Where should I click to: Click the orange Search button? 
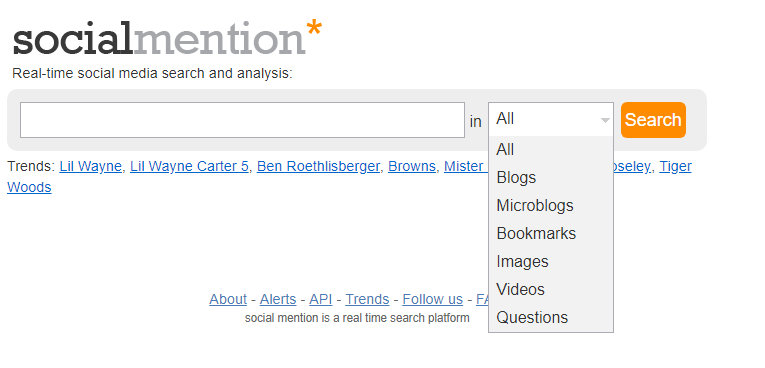tap(653, 120)
